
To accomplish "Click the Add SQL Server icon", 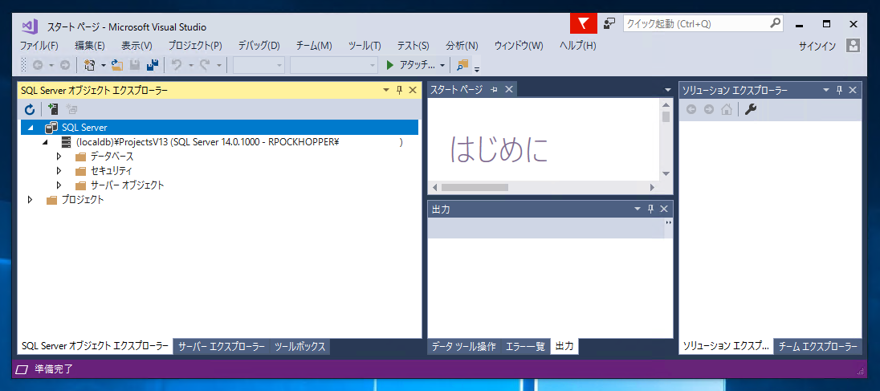I will click(53, 109).
